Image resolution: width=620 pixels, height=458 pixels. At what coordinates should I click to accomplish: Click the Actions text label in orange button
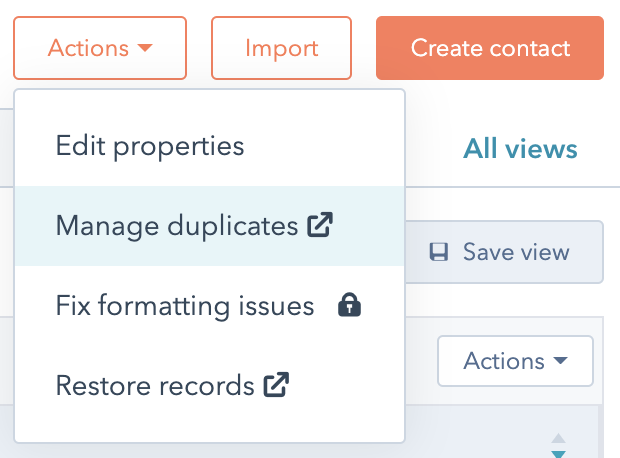pyautogui.click(x=88, y=48)
